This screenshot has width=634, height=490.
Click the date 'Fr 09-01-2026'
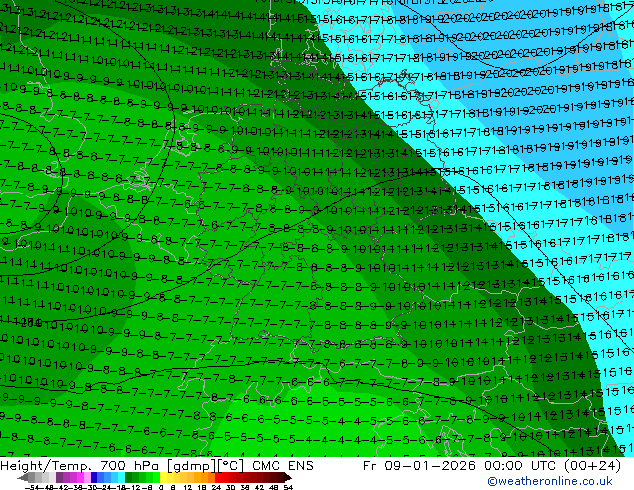point(419,466)
